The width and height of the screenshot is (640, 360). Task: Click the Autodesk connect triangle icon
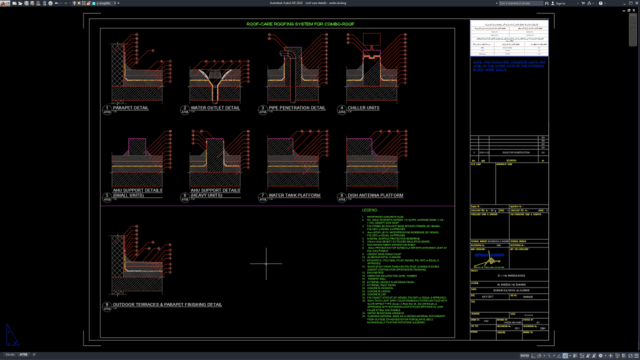click(x=589, y=3)
